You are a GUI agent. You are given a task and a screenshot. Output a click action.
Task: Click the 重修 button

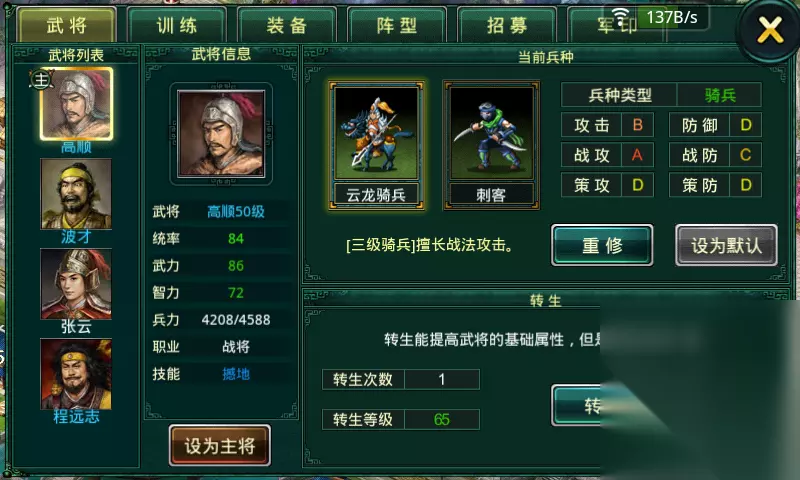point(602,245)
